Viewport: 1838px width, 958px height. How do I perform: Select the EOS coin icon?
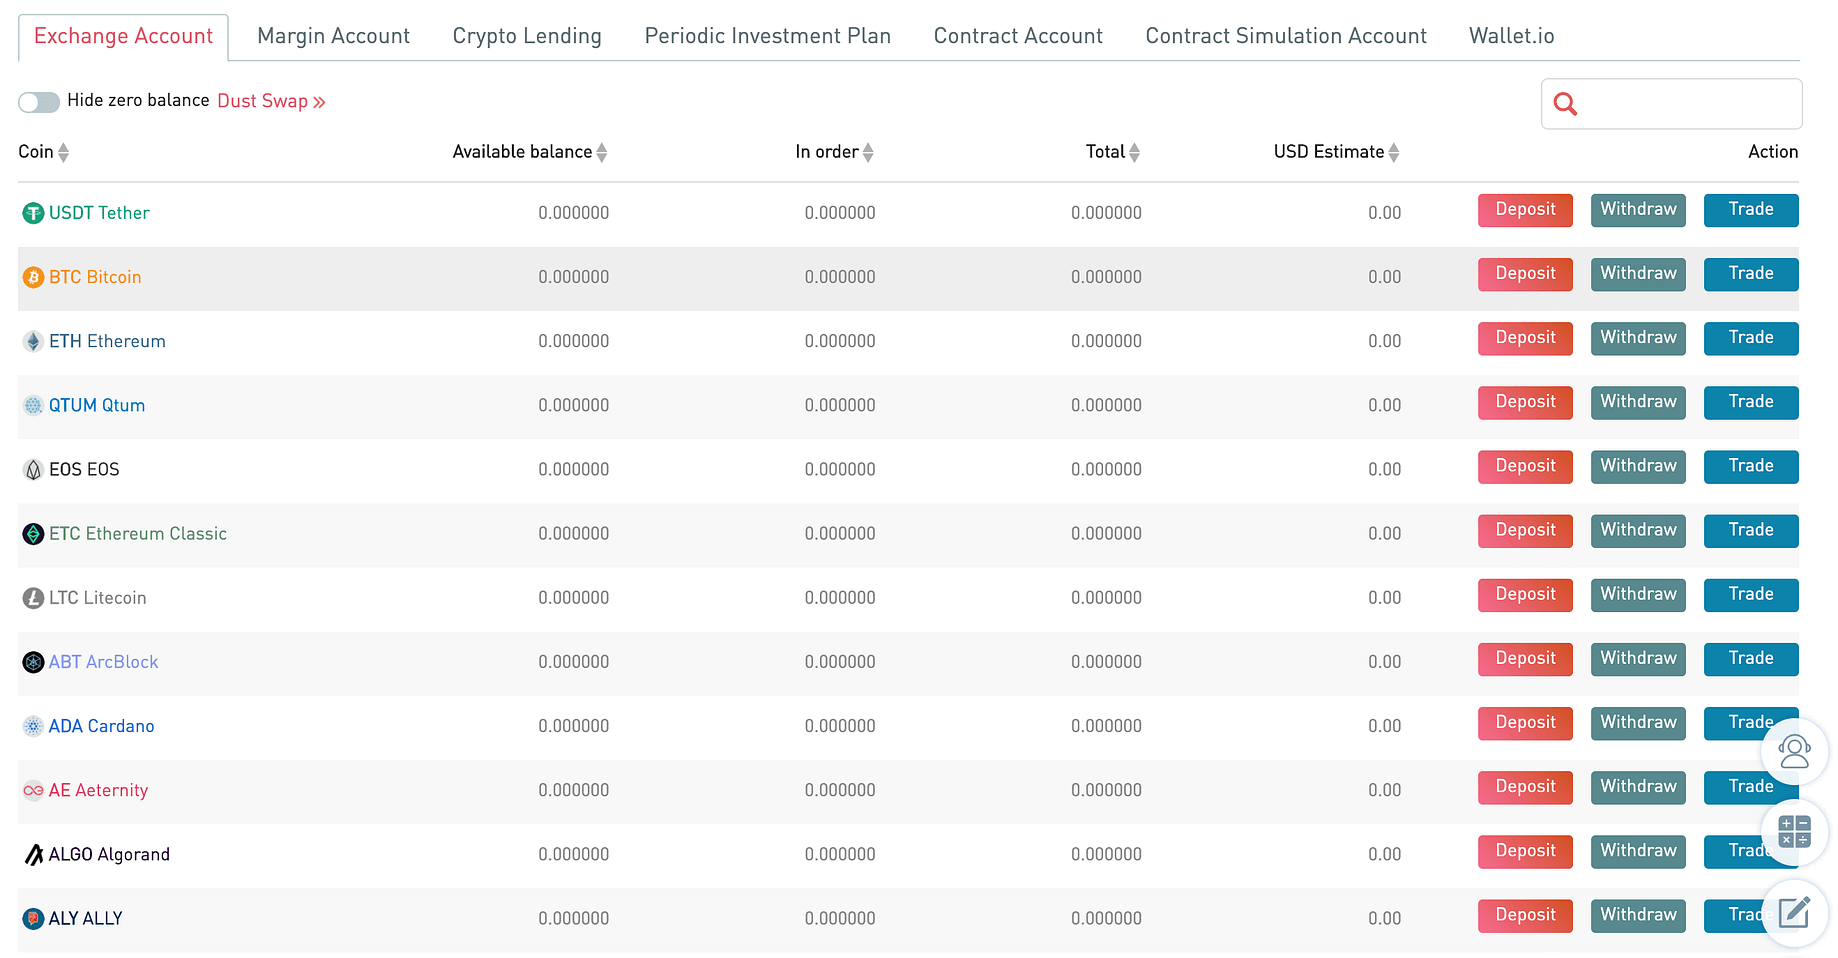pyautogui.click(x=32, y=469)
